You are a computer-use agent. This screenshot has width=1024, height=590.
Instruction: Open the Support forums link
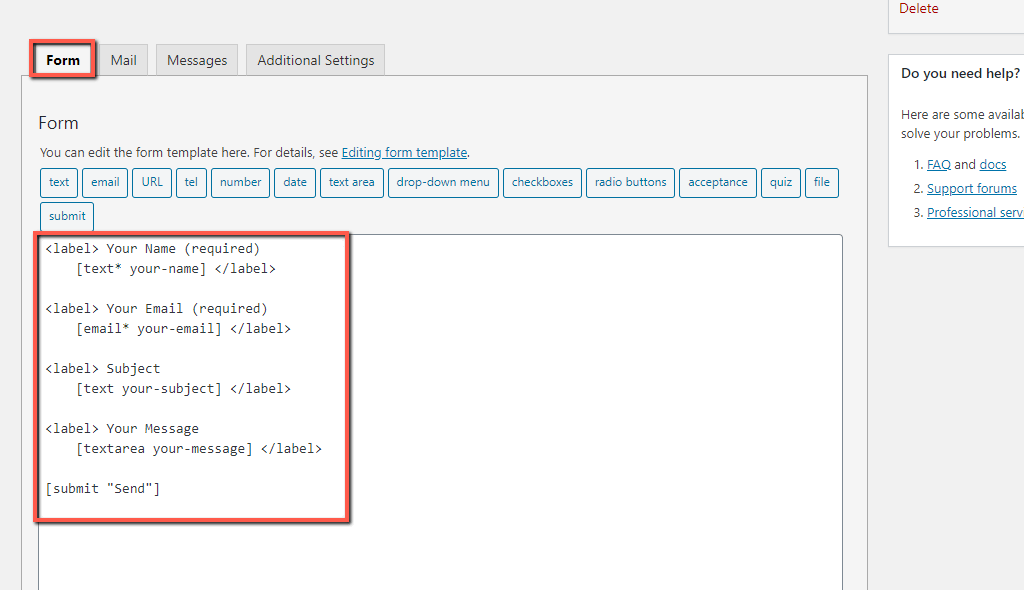(972, 188)
